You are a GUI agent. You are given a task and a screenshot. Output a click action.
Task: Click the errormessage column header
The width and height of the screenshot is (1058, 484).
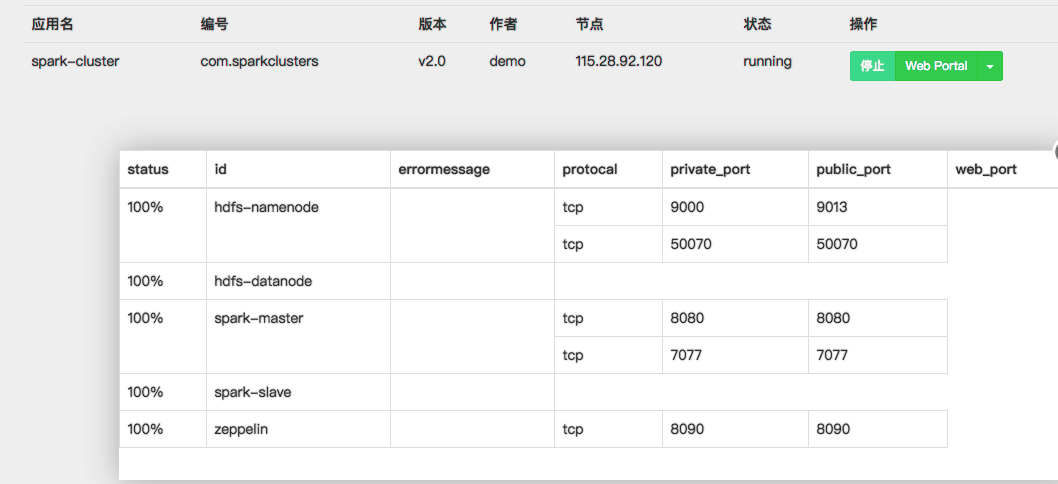coord(443,169)
